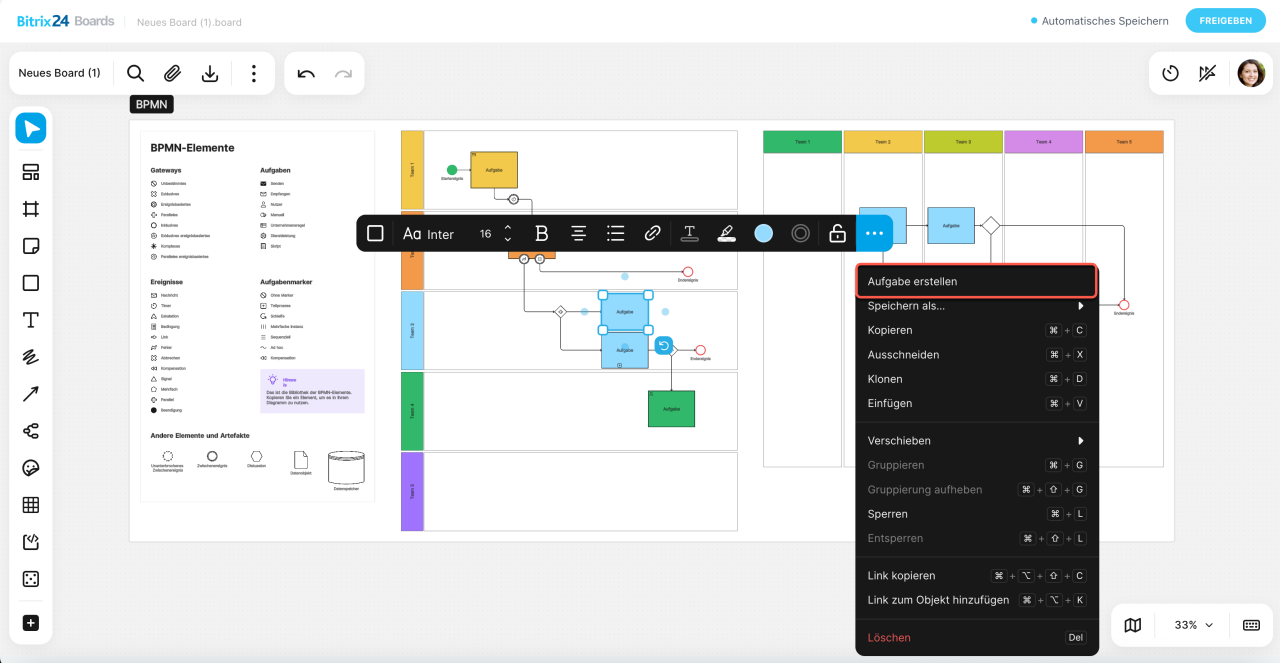Insert link via toolbar link icon

652,233
